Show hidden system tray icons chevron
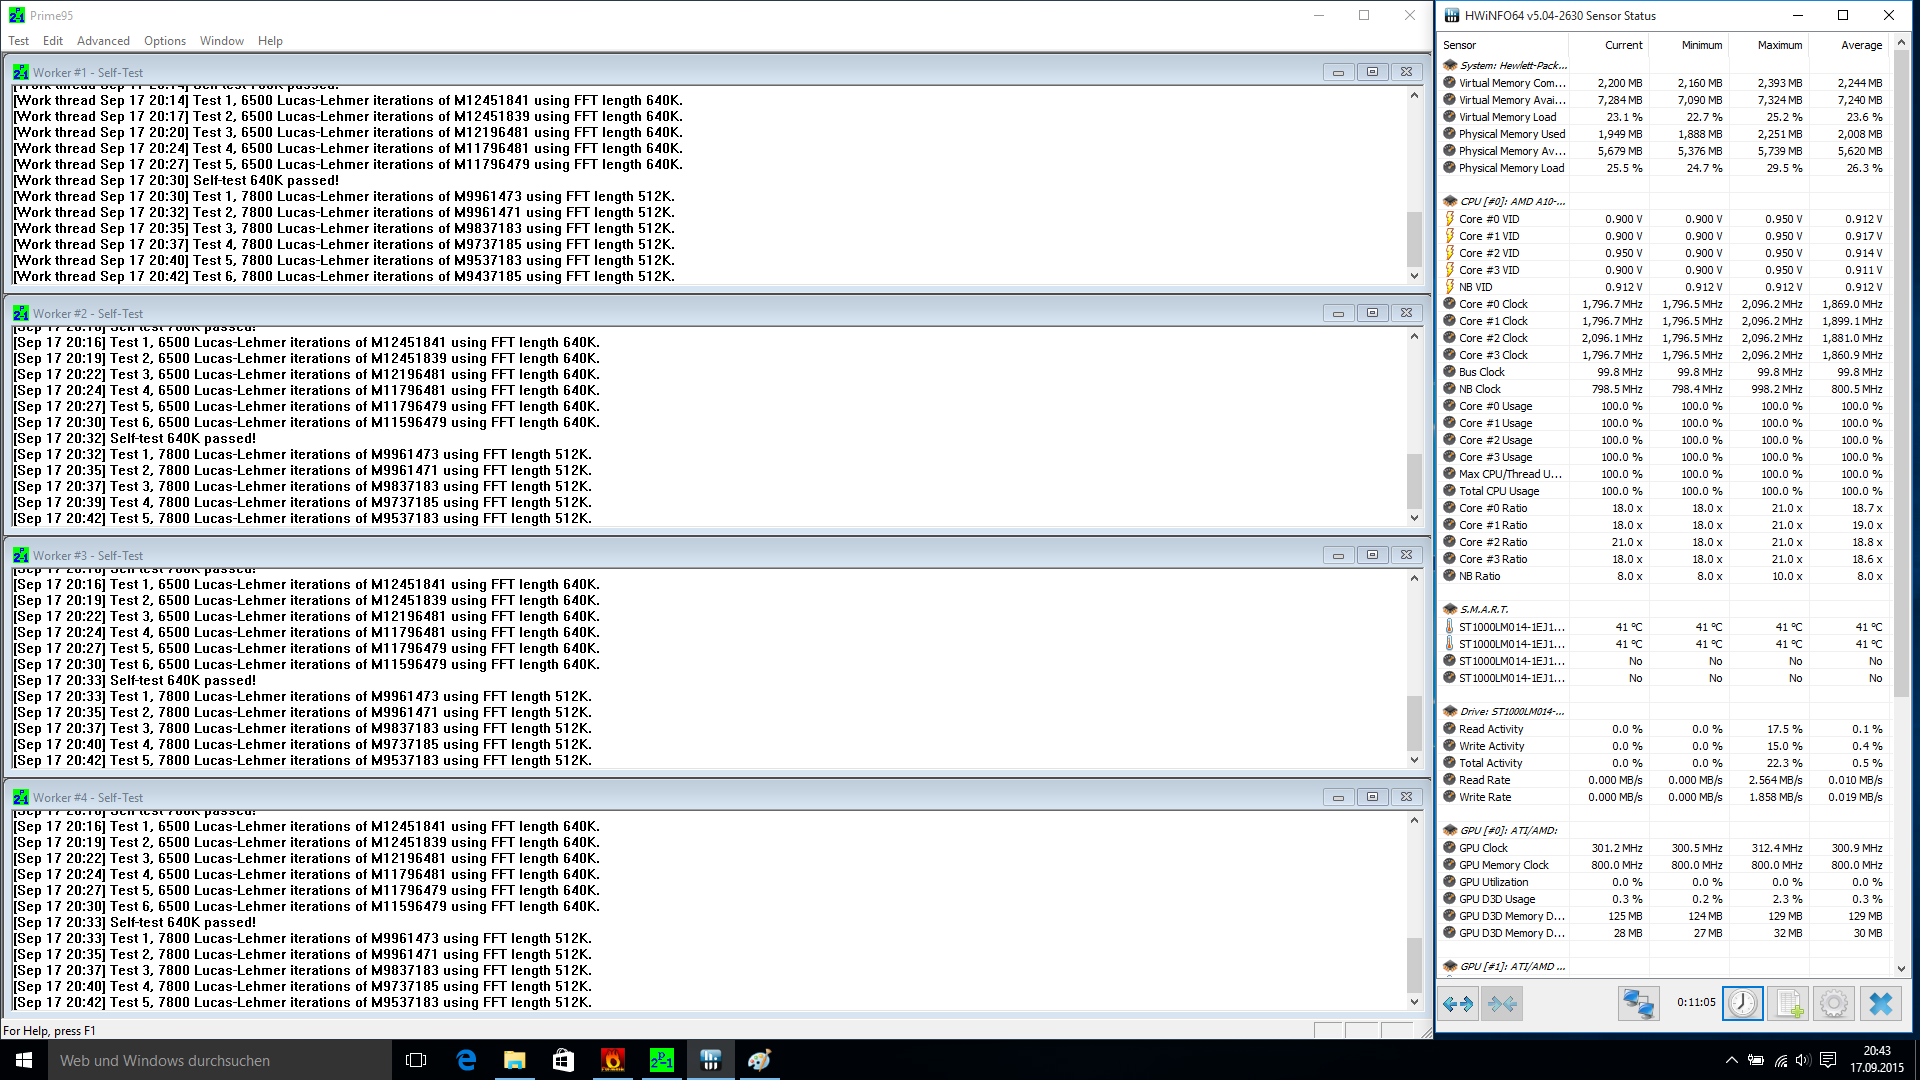1920x1080 pixels. (1731, 1060)
